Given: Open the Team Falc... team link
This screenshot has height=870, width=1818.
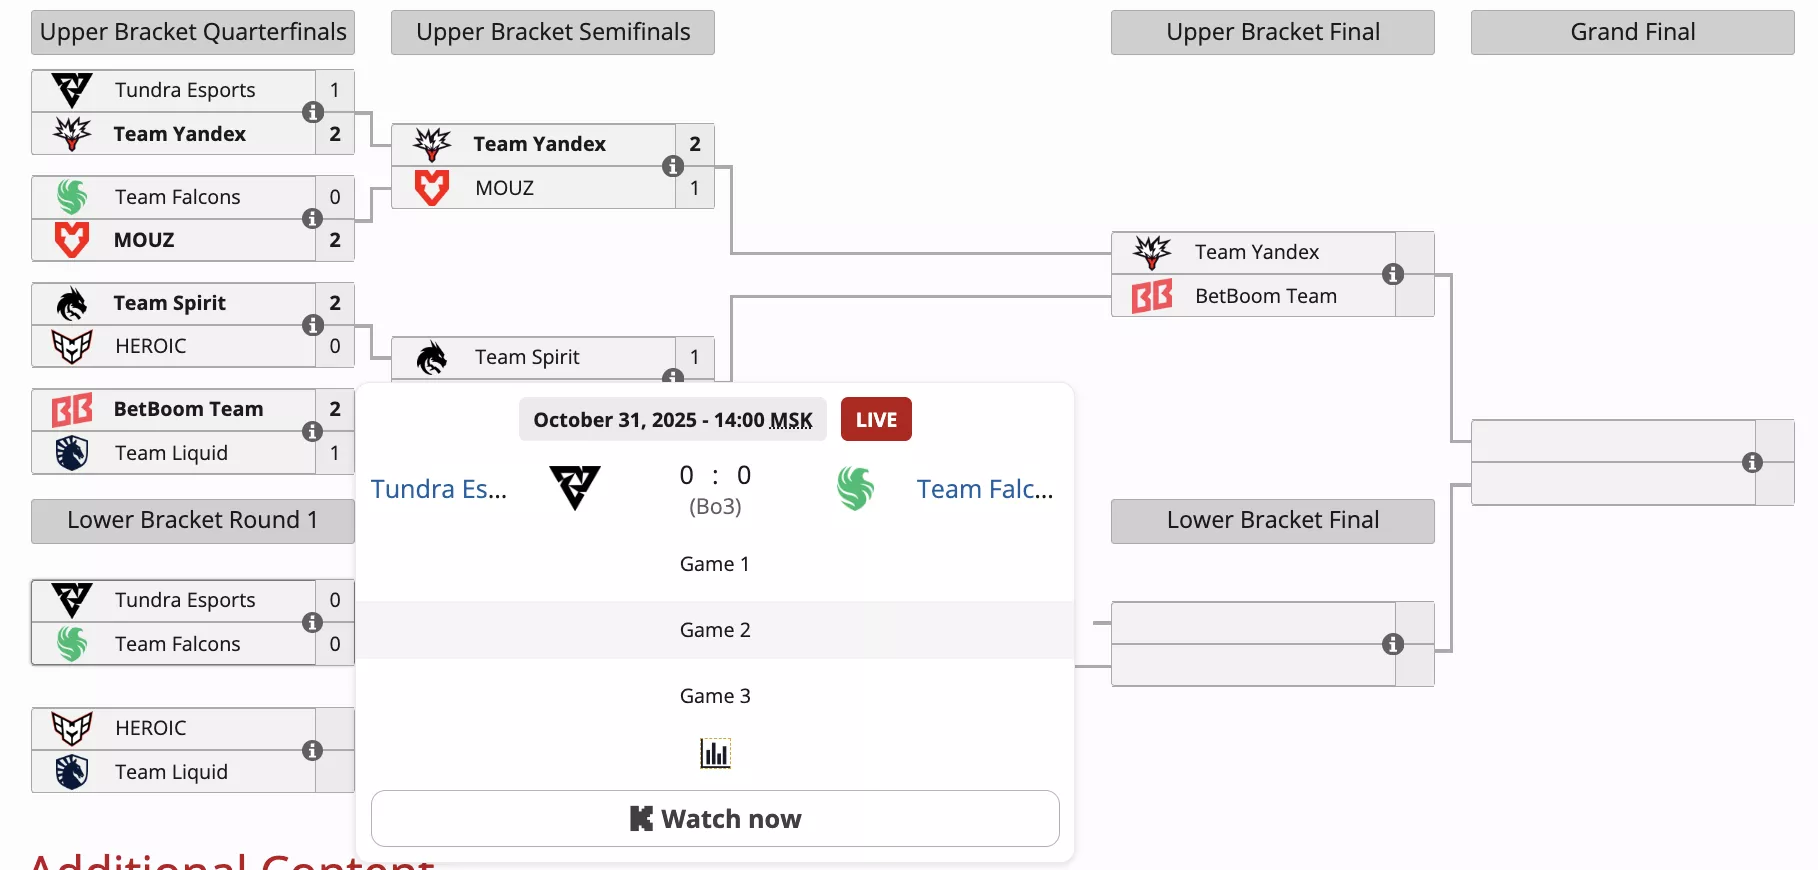Looking at the screenshot, I should pos(985,489).
